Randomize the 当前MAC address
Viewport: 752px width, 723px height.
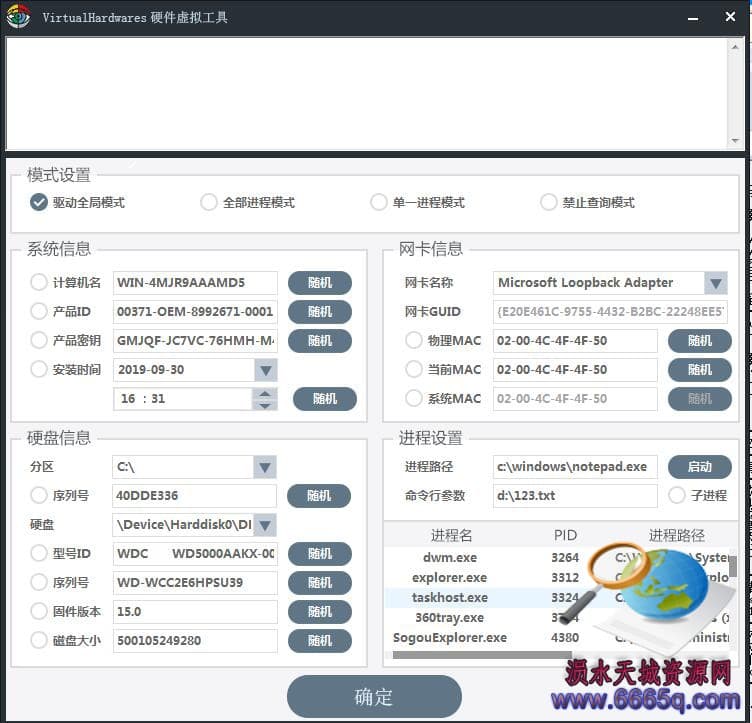(700, 370)
